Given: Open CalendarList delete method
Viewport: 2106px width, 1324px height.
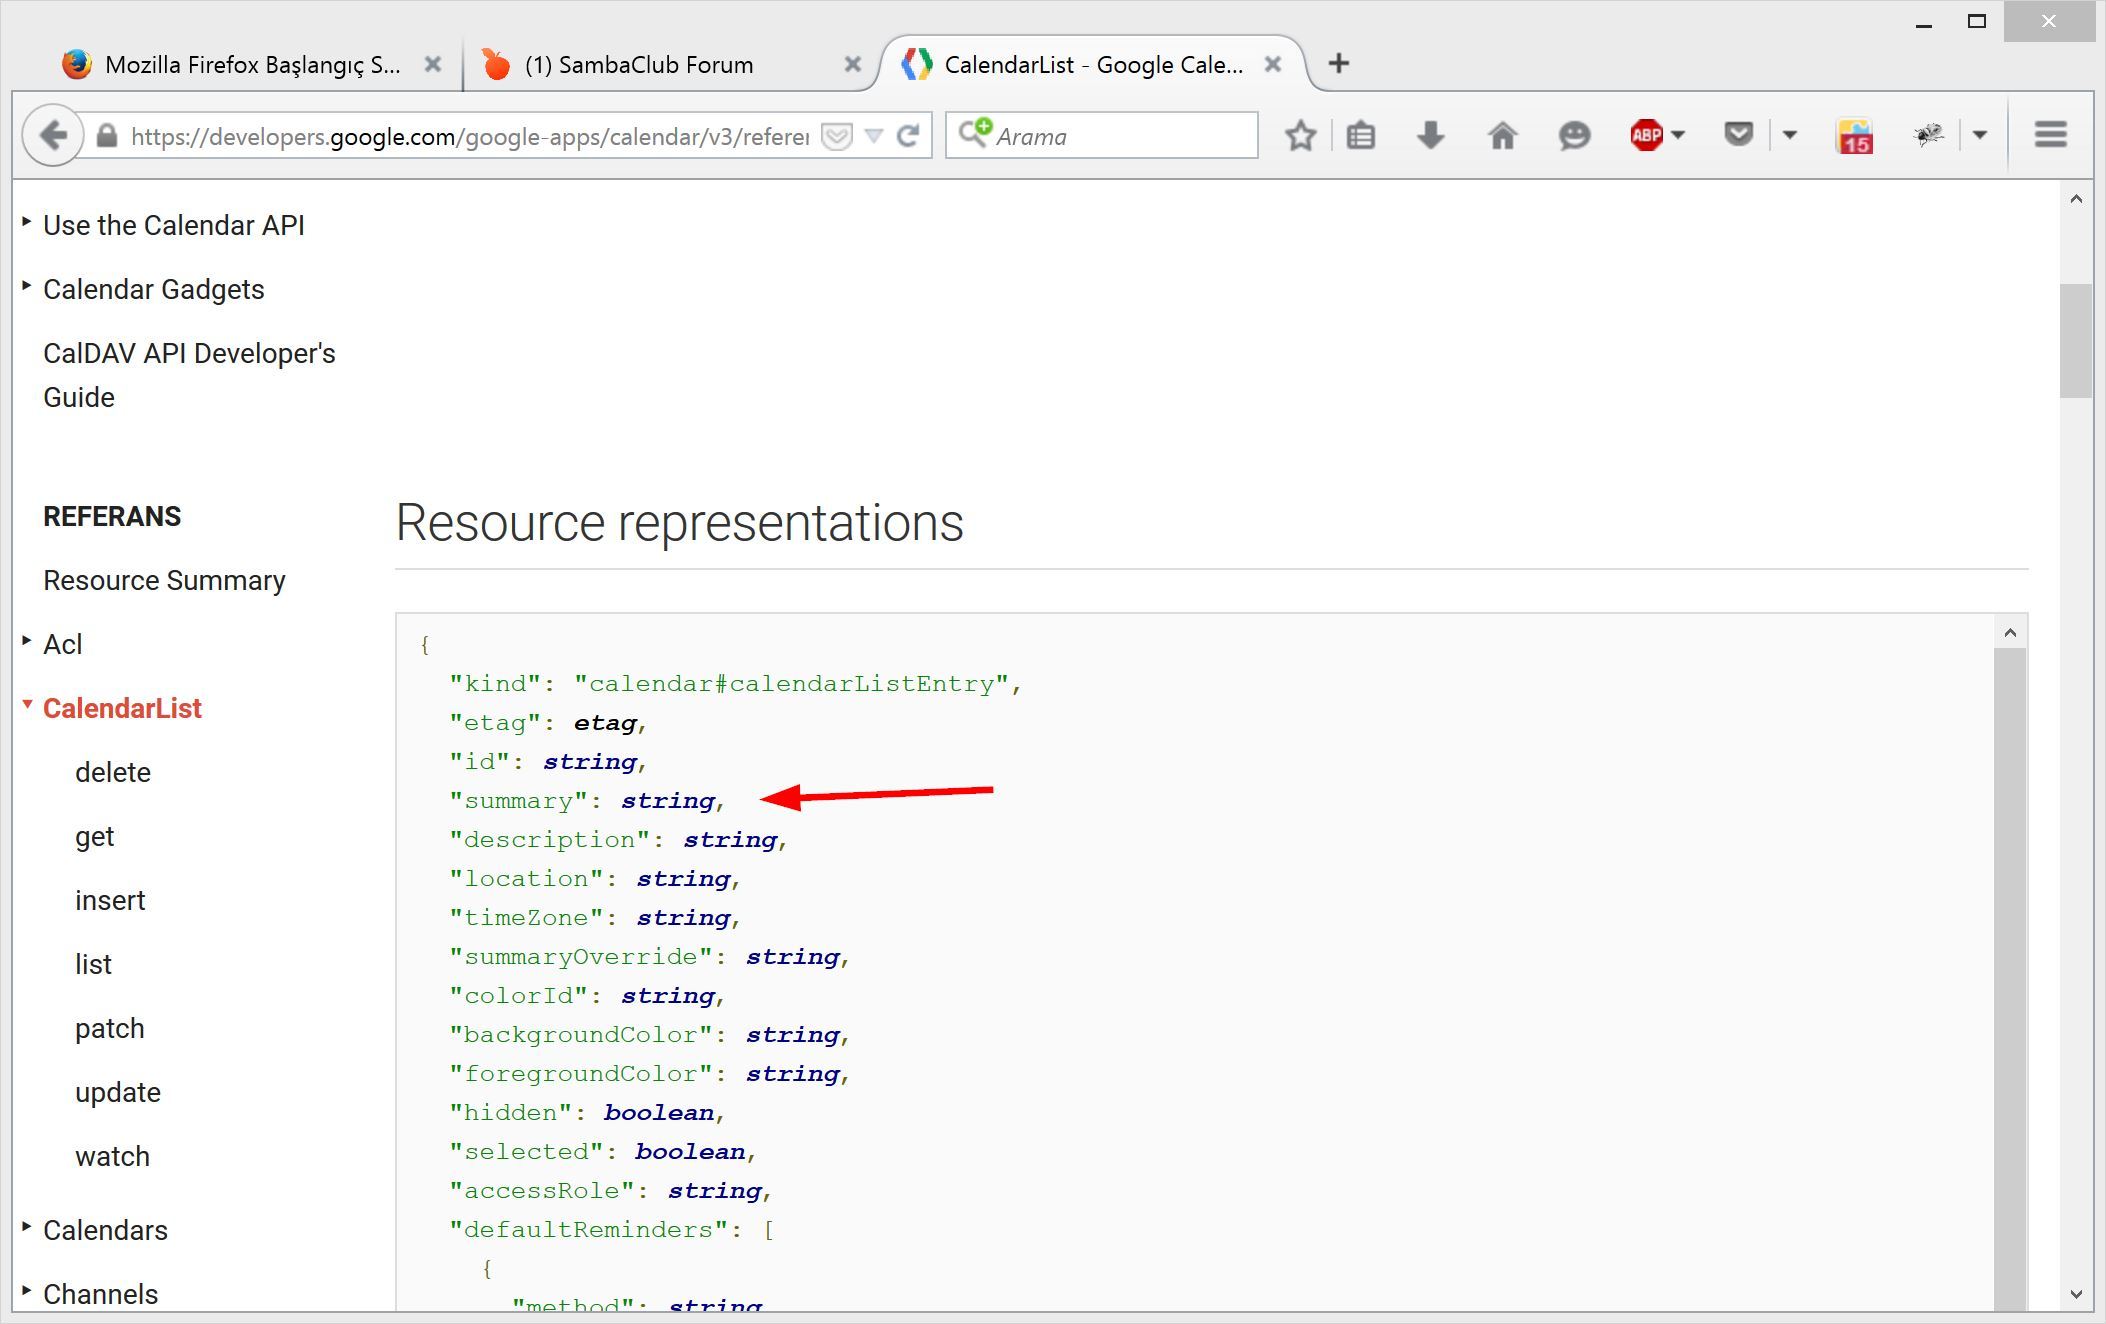Looking at the screenshot, I should click(x=113, y=772).
